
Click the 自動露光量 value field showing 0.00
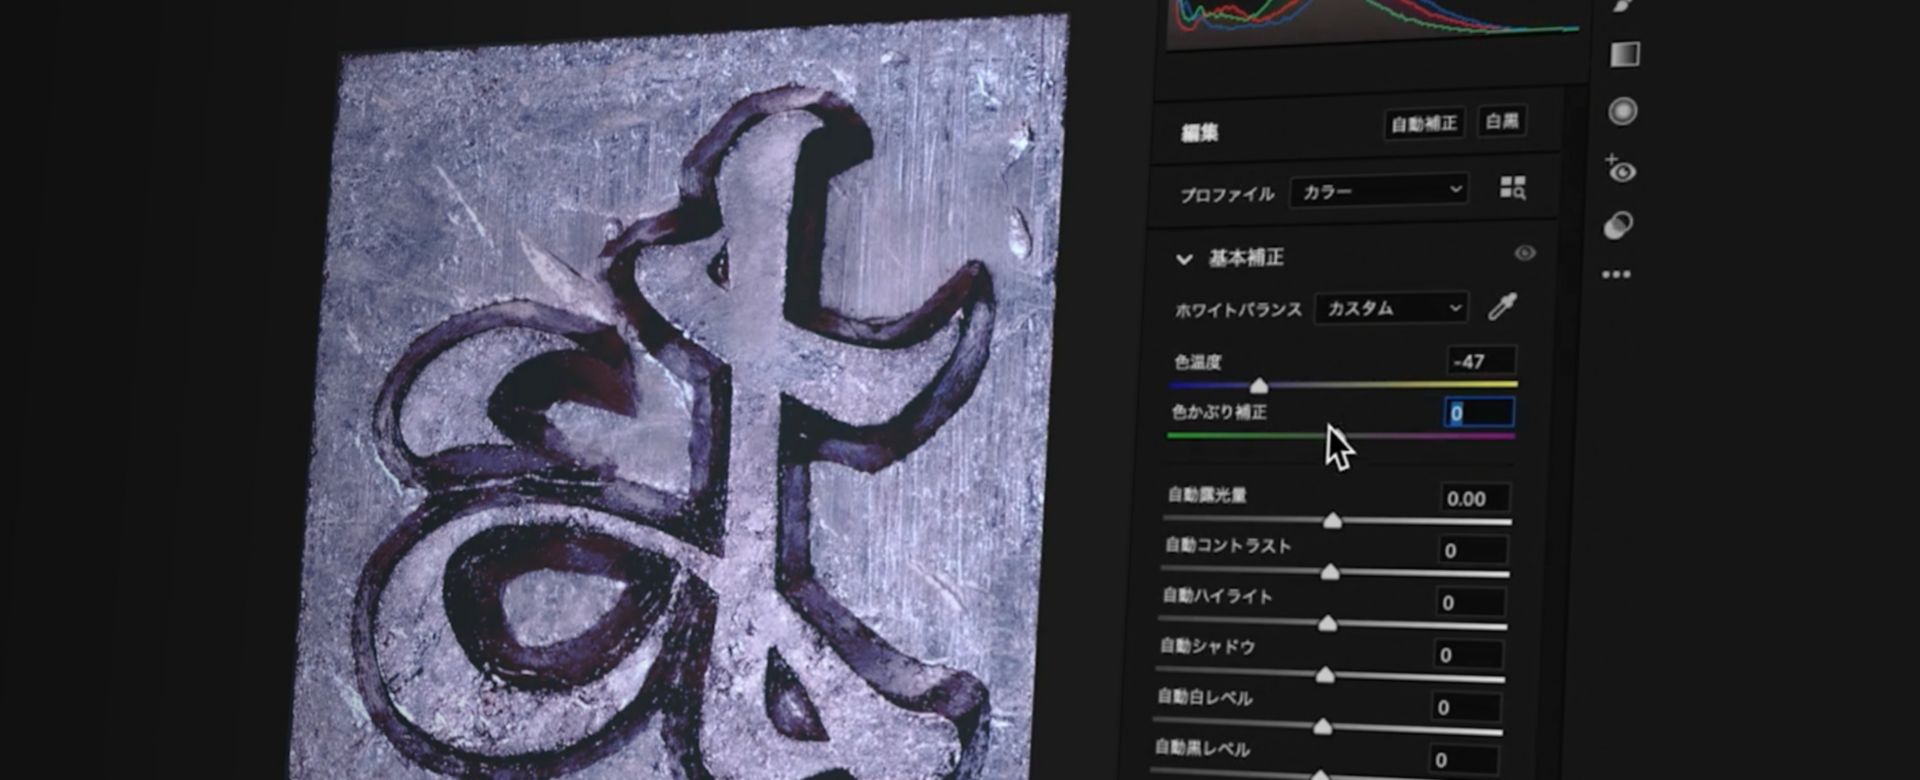pos(1474,499)
